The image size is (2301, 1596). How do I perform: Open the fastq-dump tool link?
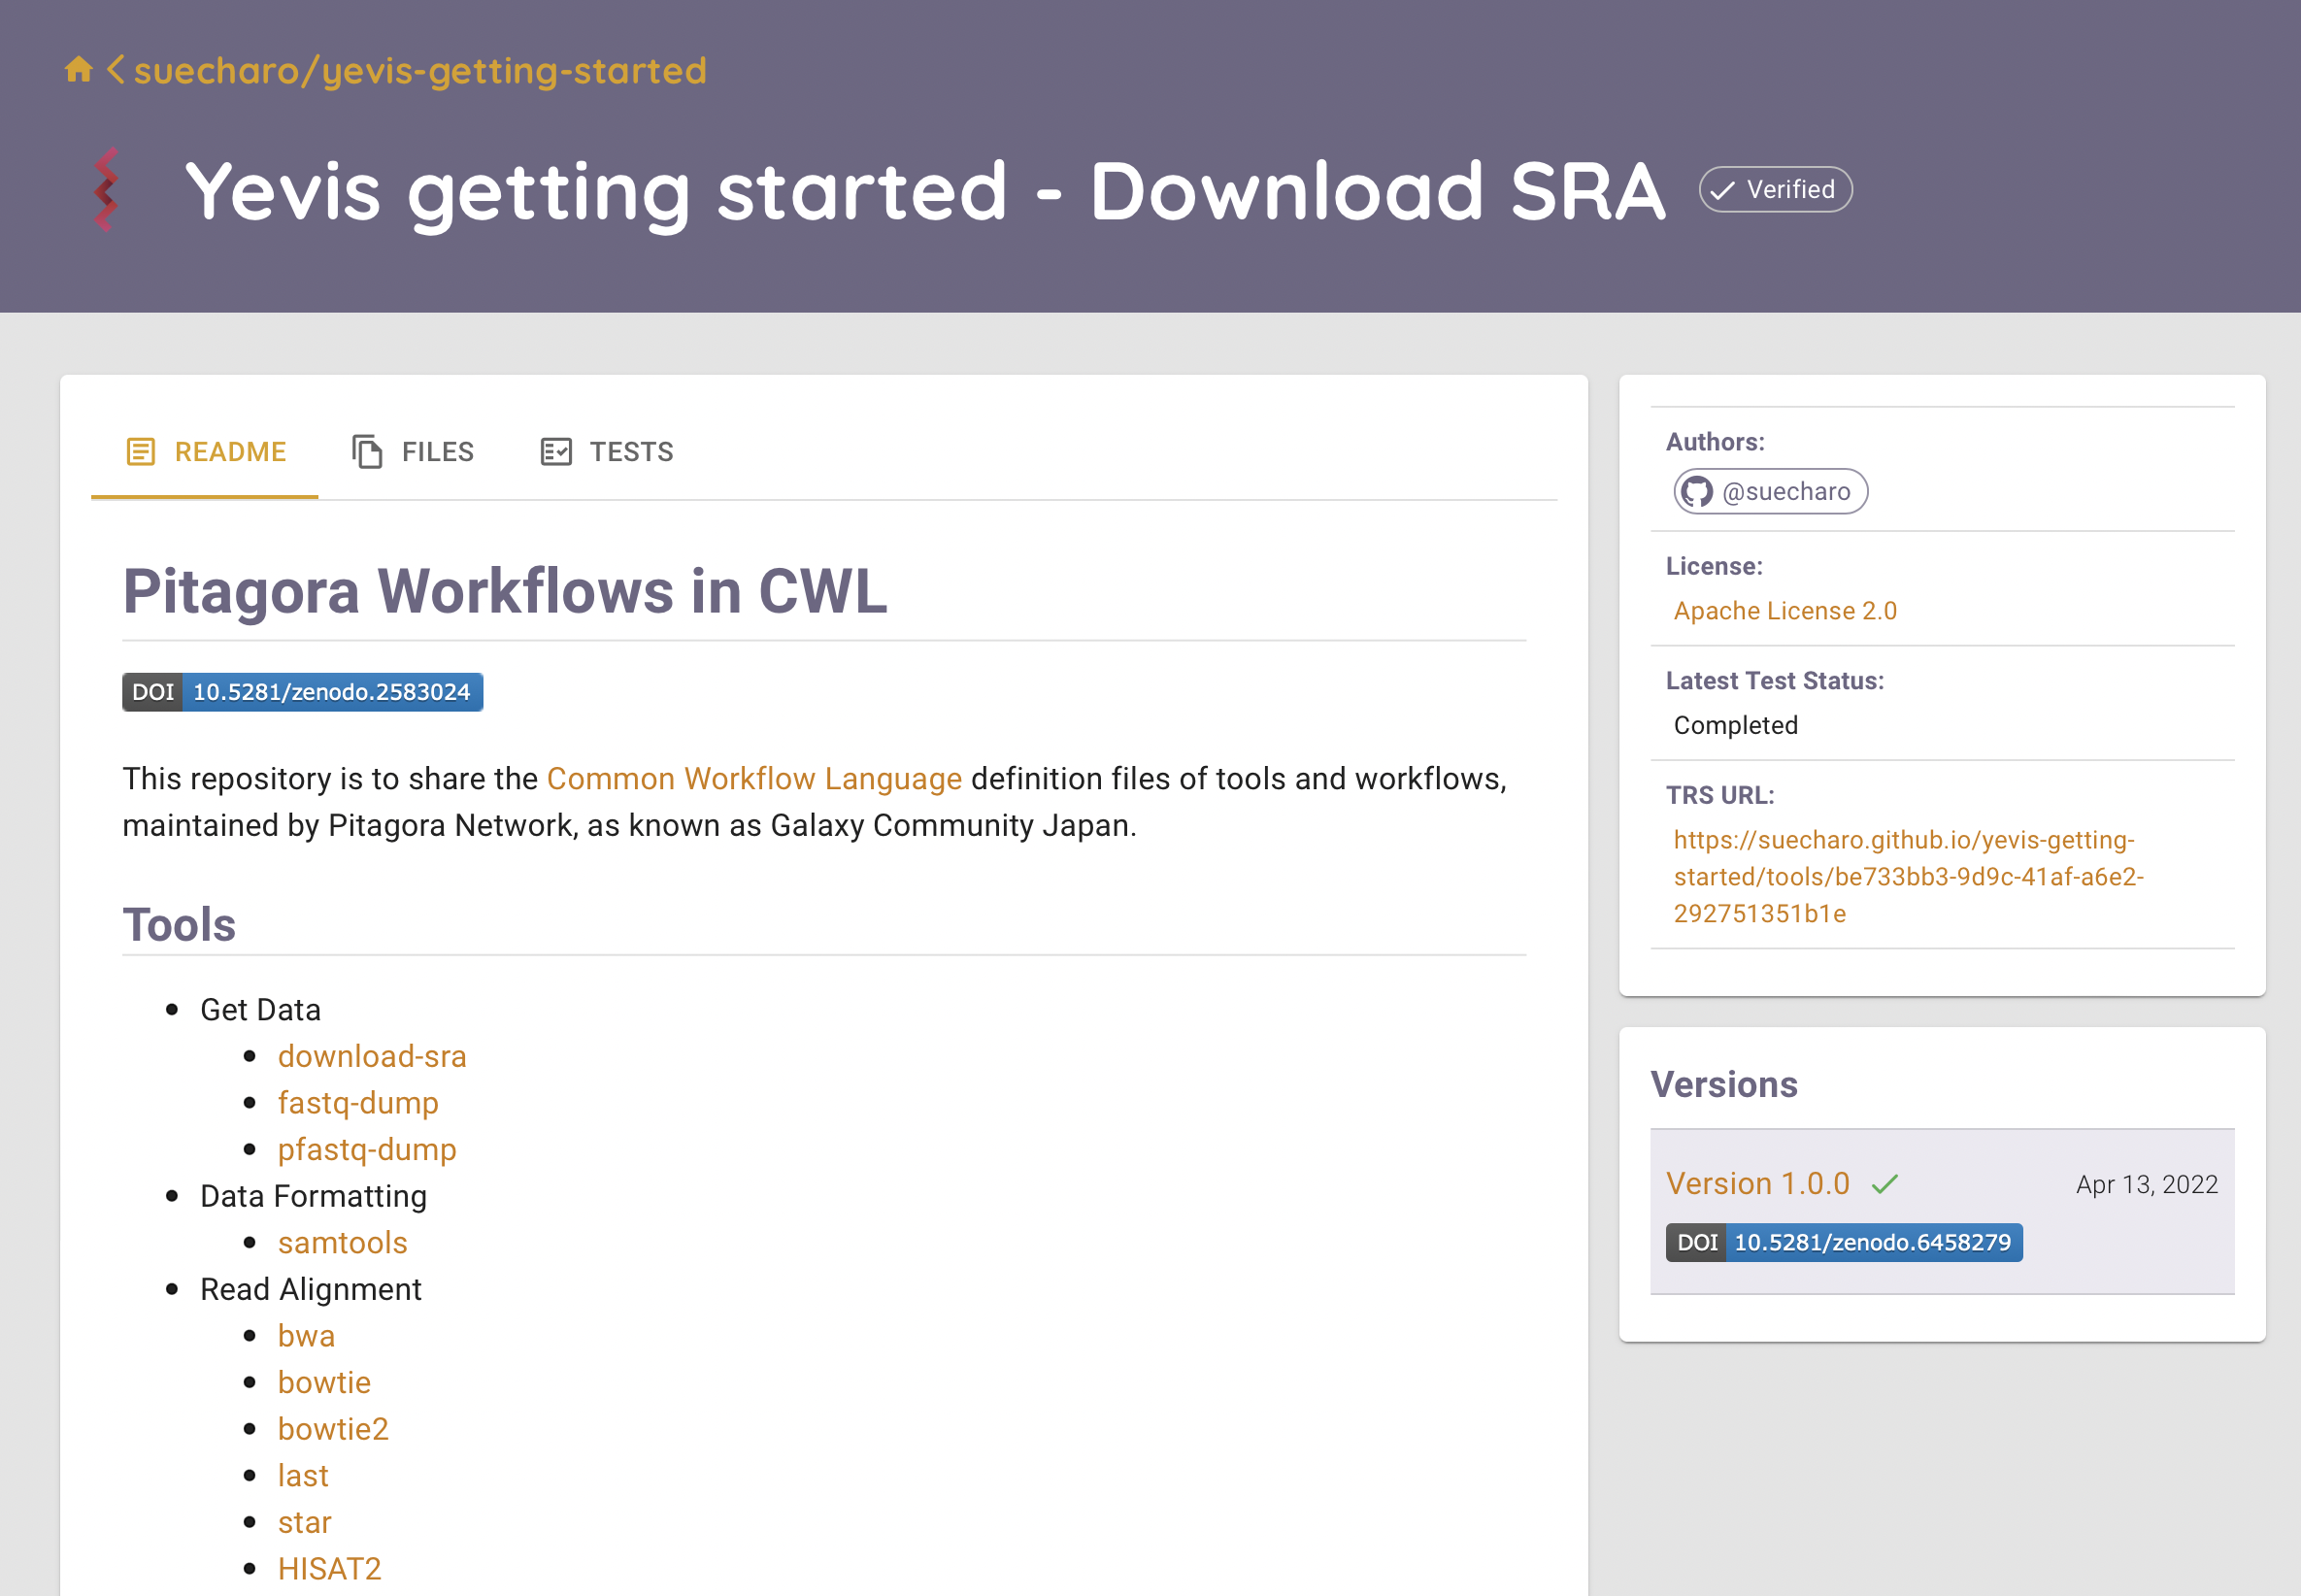coord(358,1103)
